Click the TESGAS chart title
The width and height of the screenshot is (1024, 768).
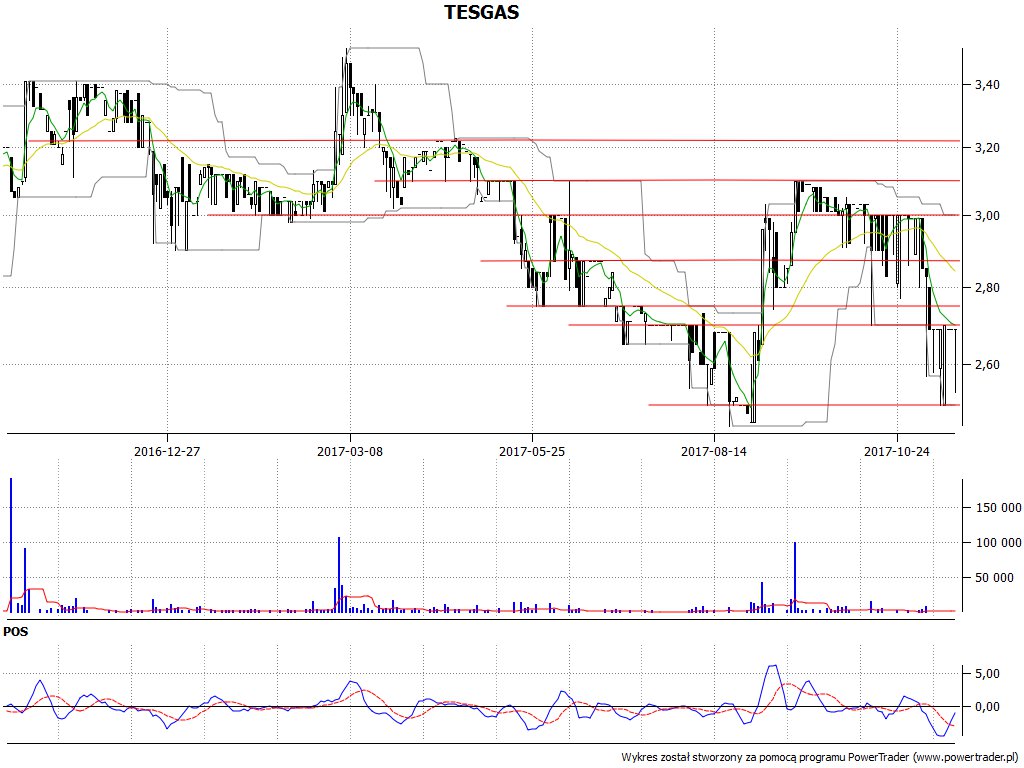click(481, 12)
